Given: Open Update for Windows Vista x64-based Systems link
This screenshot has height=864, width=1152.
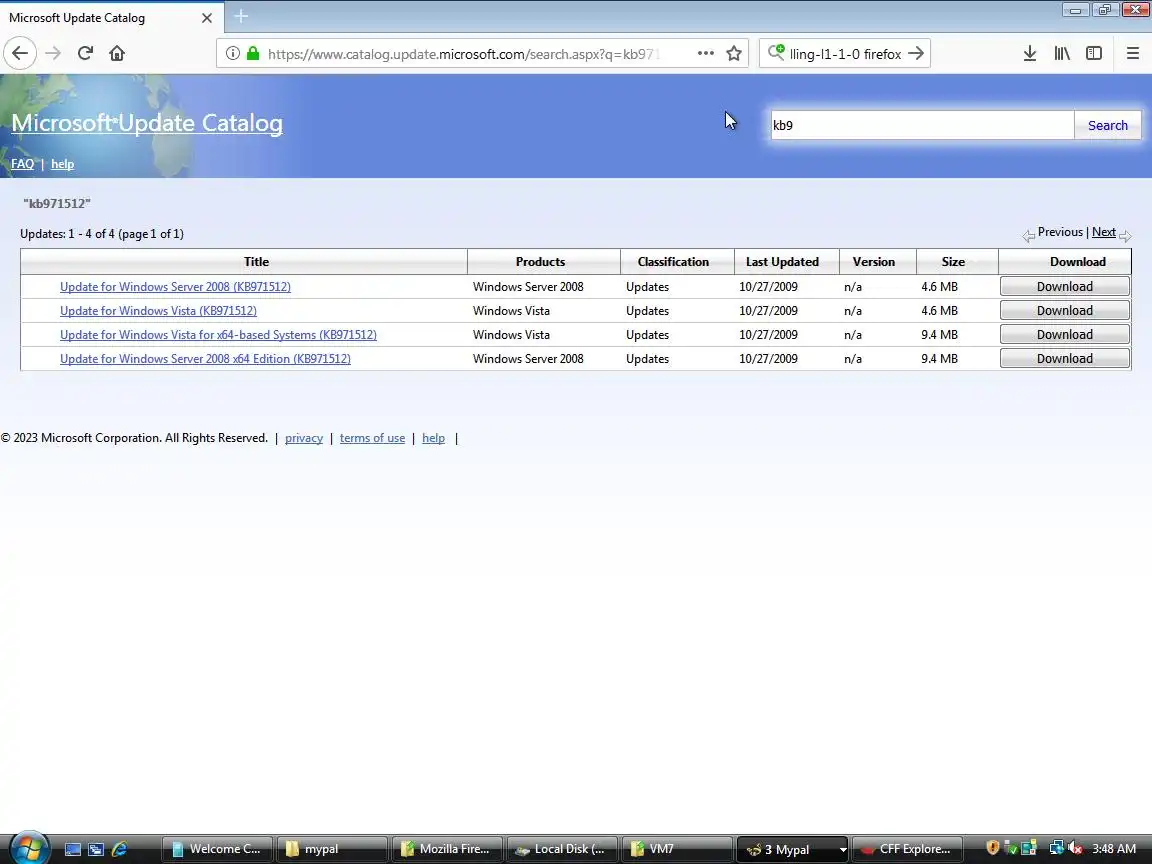Looking at the screenshot, I should [x=218, y=334].
